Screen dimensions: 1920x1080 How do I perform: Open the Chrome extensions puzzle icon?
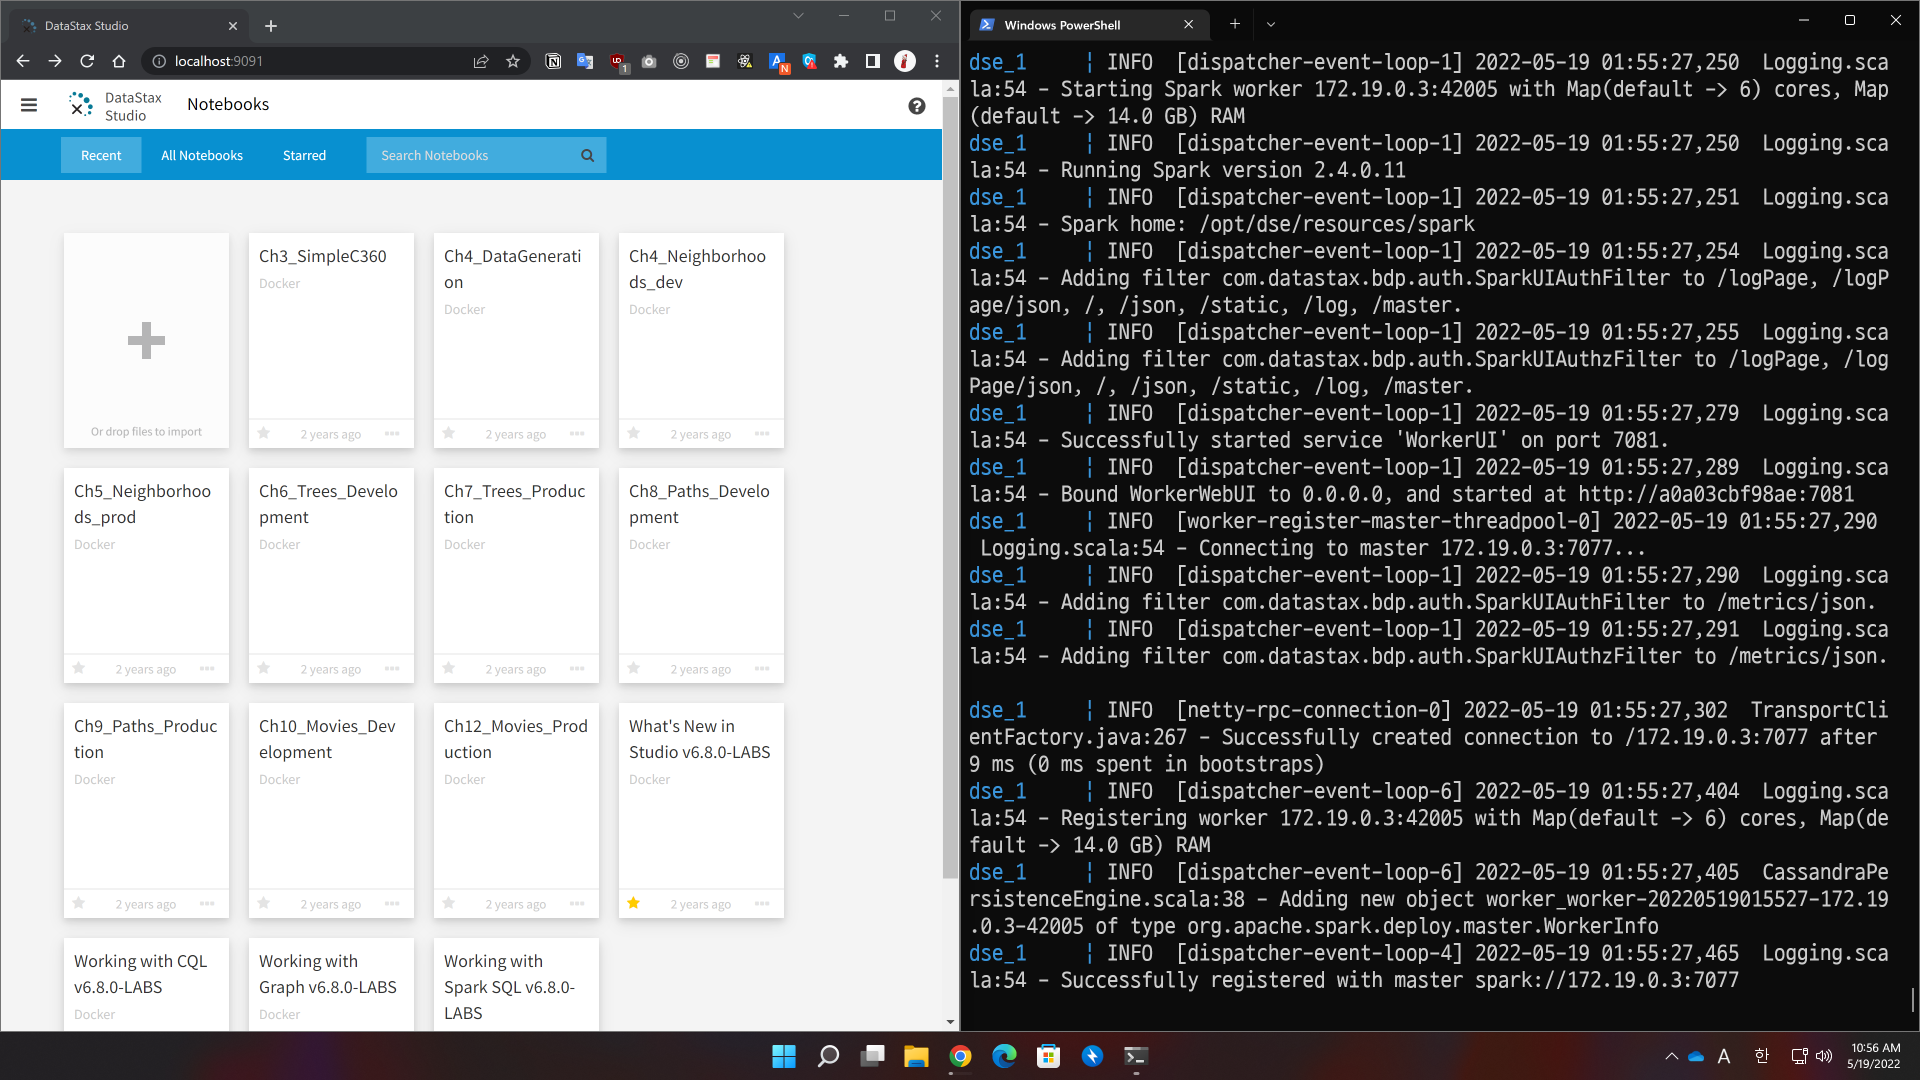click(841, 61)
